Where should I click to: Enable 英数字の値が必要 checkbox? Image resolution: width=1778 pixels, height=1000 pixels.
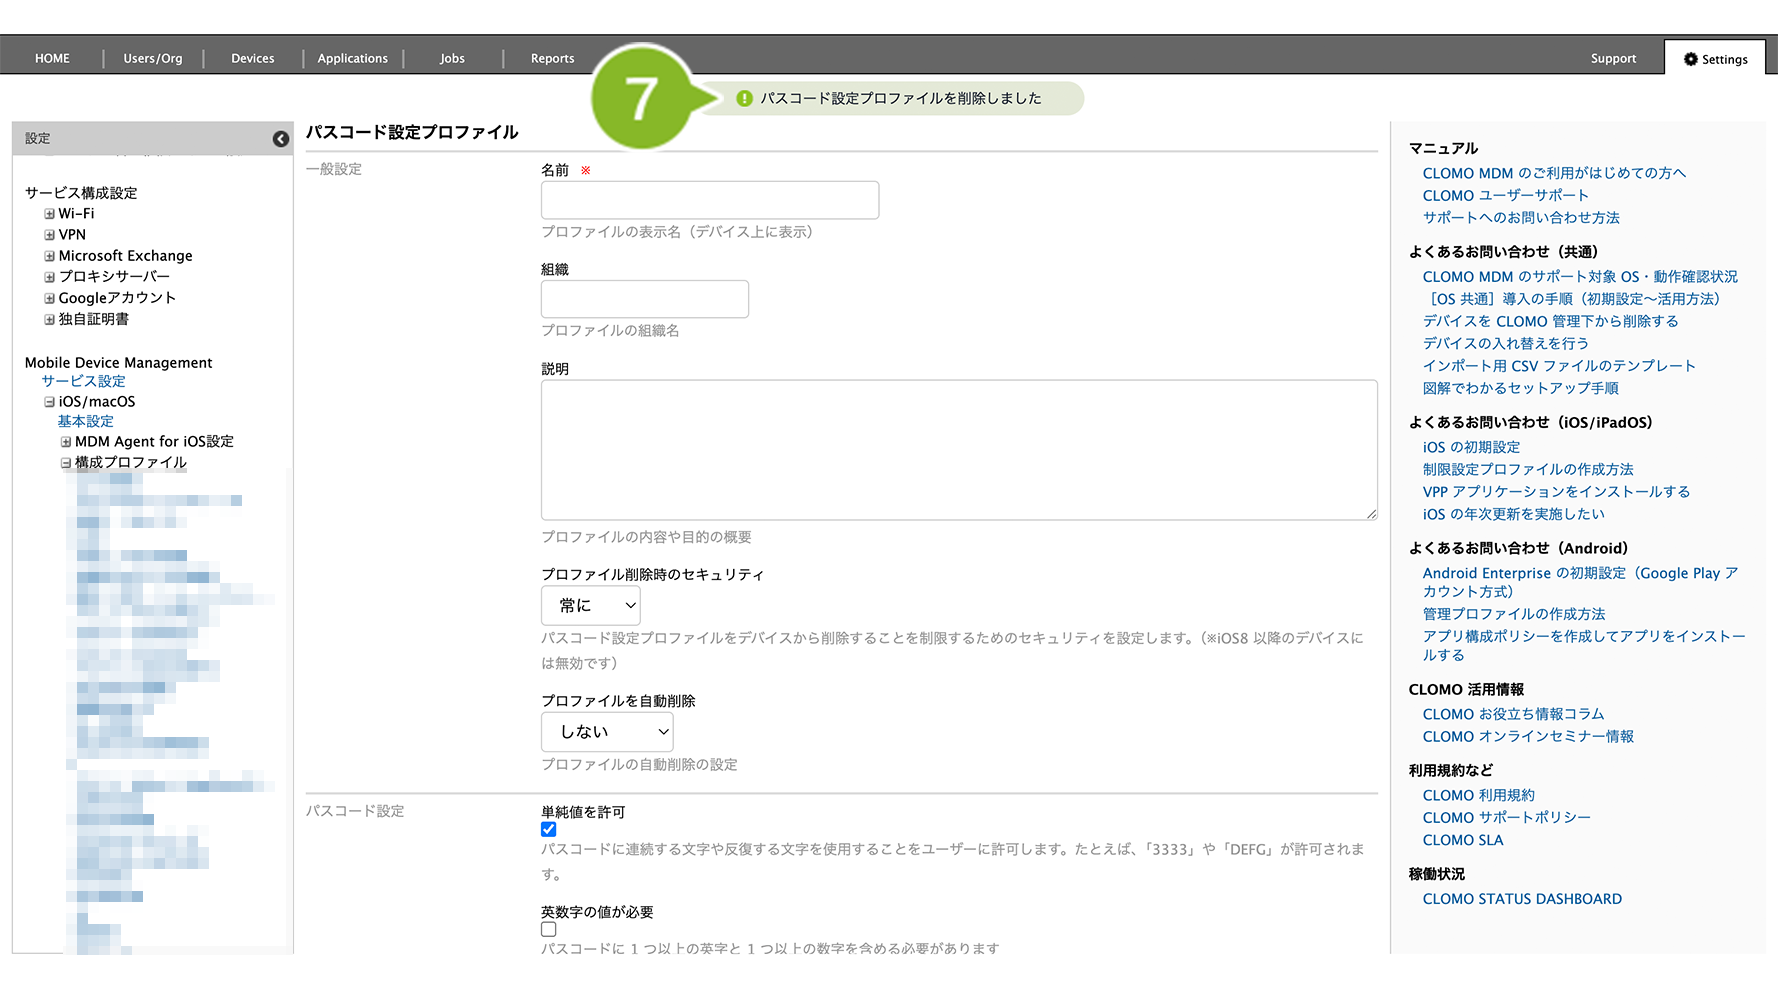point(549,930)
